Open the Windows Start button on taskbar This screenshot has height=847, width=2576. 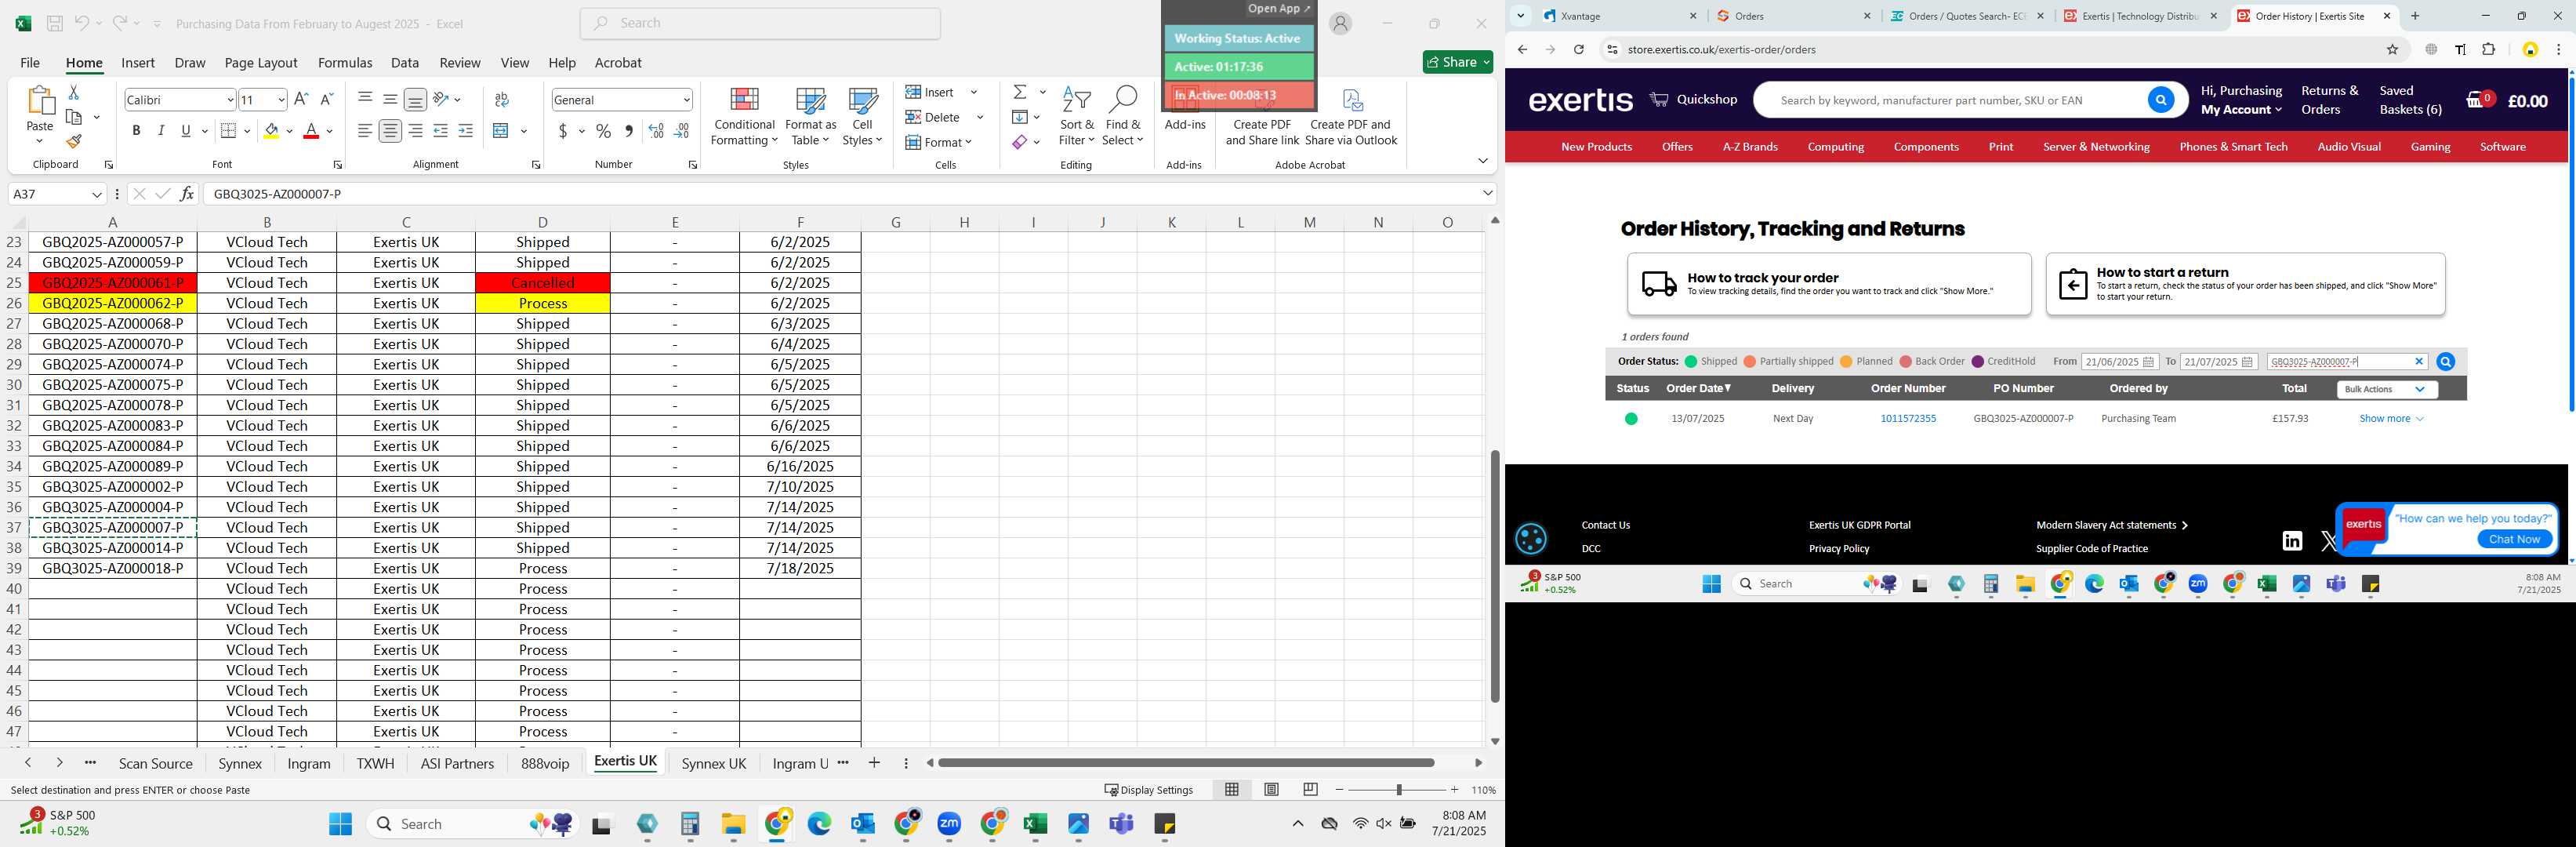(340, 824)
